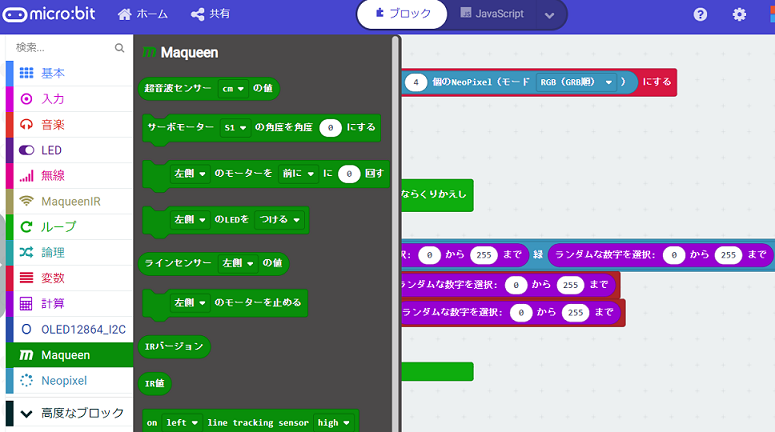The width and height of the screenshot is (775, 432).
Task: Open the MaqueenIR block category
Action: tap(69, 201)
